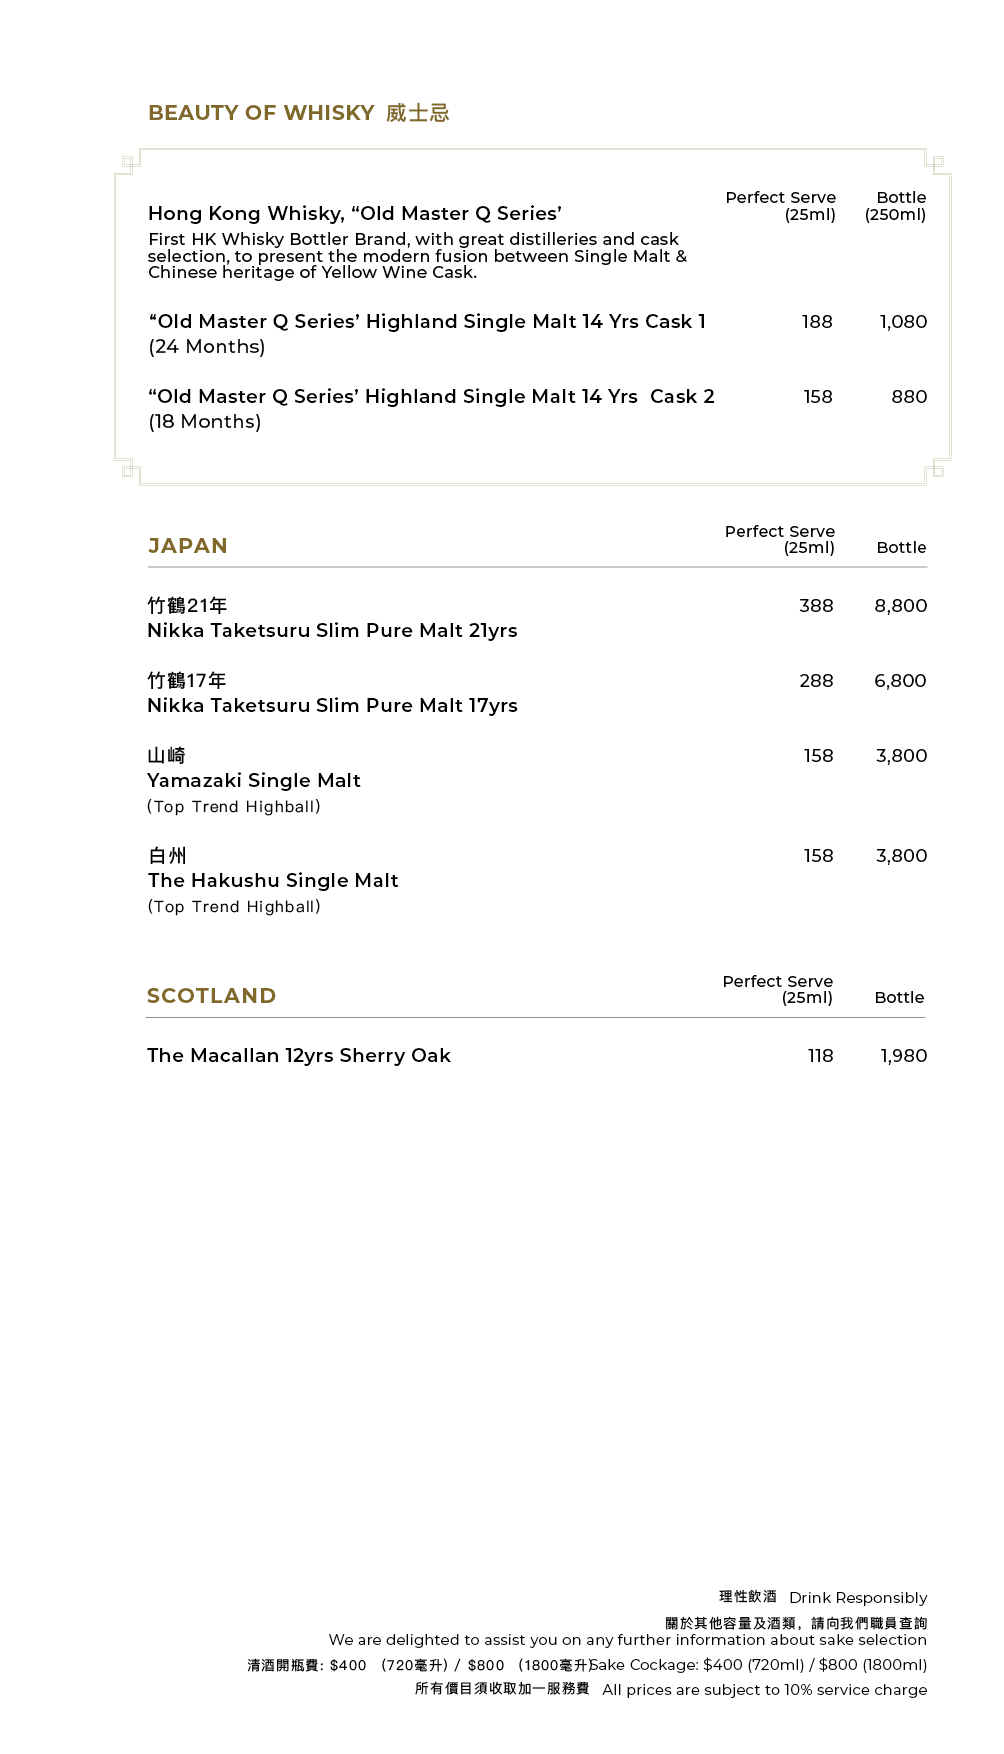The width and height of the screenshot is (1004, 1754).
Task: Click the Sake Cockage fee line
Action: 758,1665
